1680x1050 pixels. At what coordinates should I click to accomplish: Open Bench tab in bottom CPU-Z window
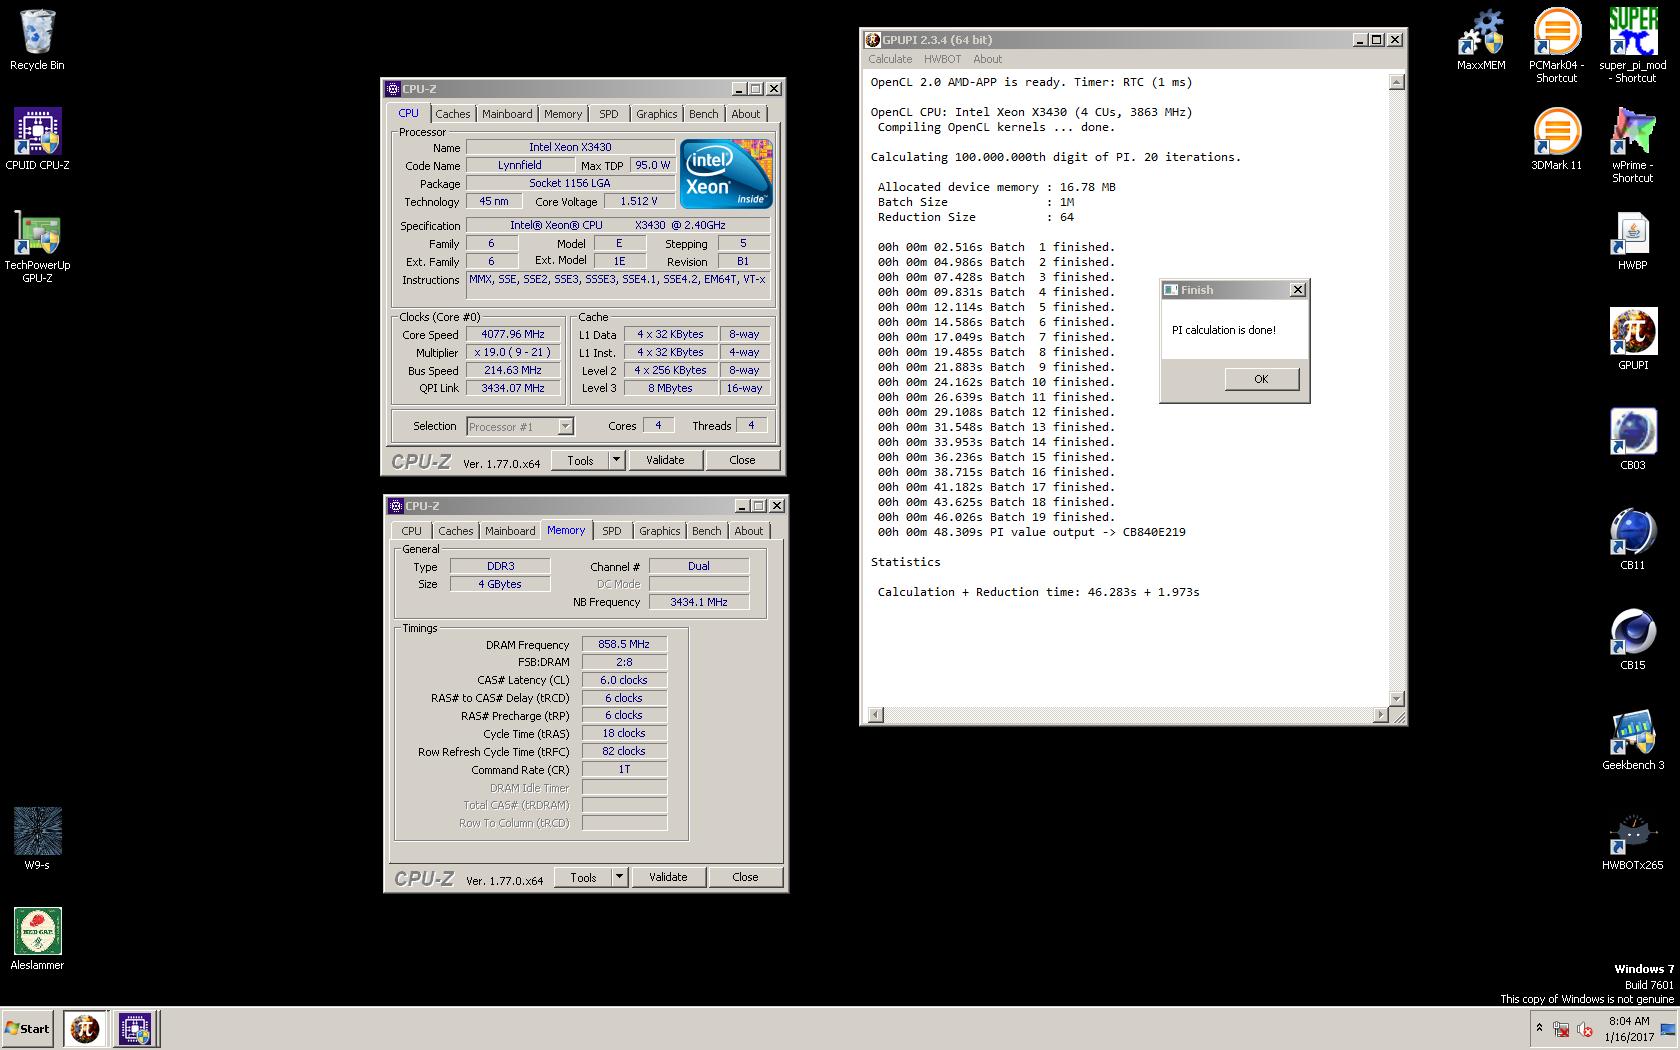pyautogui.click(x=707, y=531)
